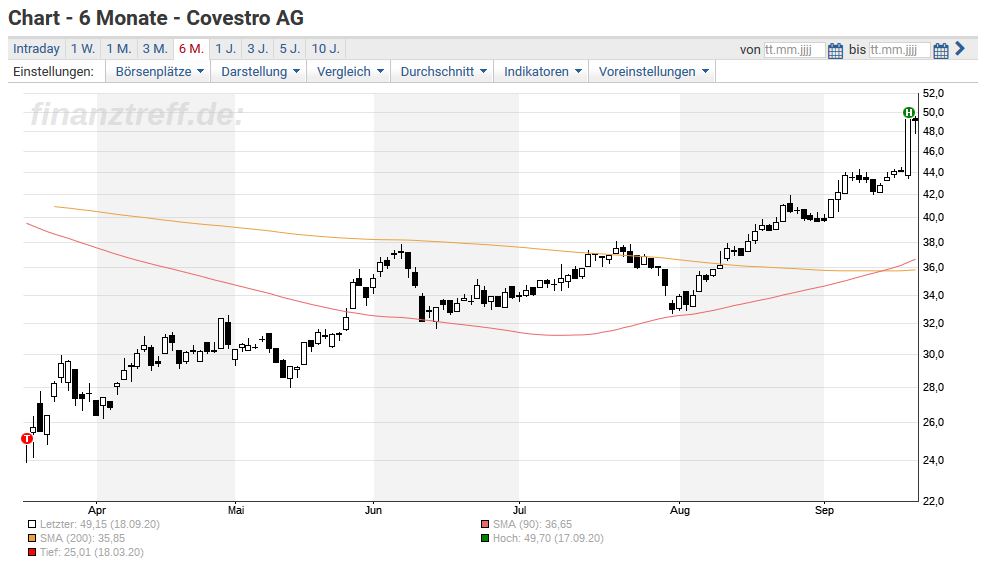Click the 'von' start date input field

tap(794, 50)
